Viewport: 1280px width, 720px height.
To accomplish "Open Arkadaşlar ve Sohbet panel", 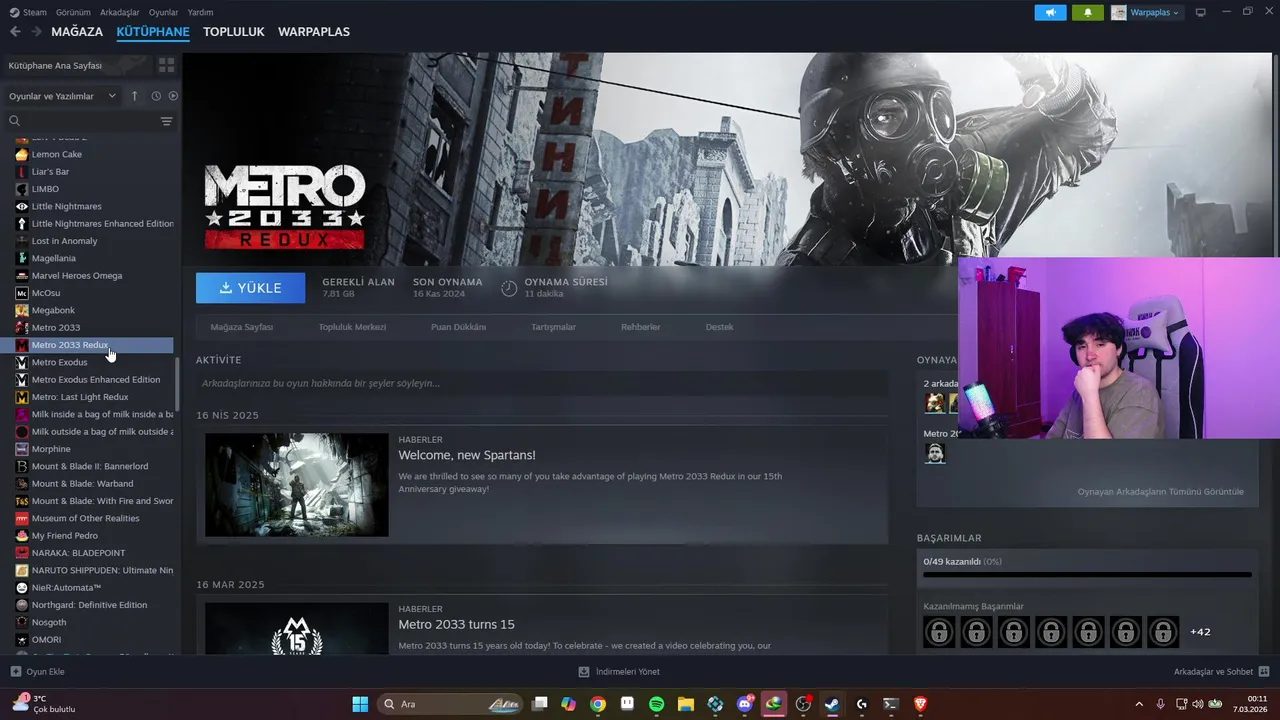I will 1221,672.
